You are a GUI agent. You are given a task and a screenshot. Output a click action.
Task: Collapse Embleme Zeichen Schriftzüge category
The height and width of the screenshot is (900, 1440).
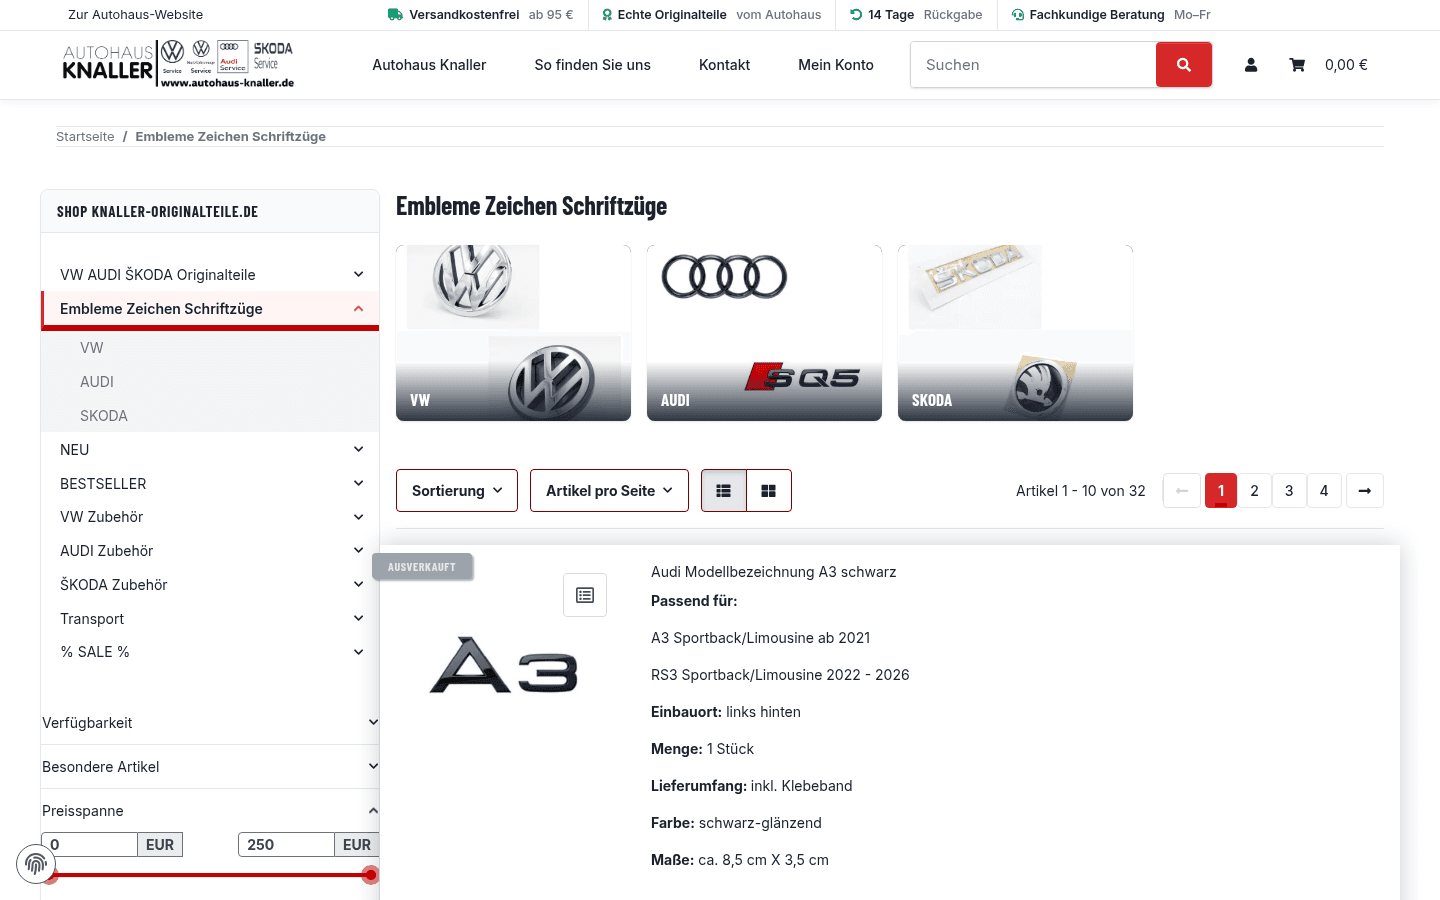click(x=358, y=308)
